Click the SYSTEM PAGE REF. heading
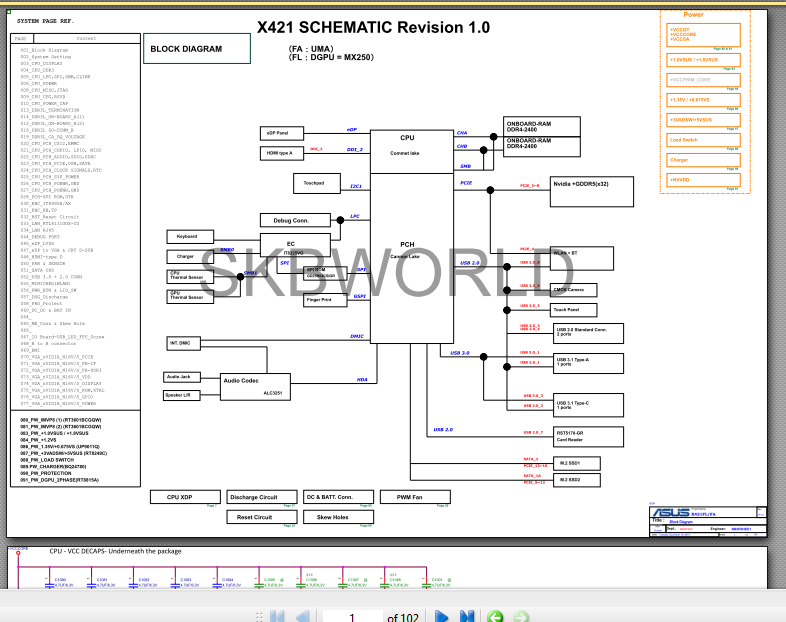 [45, 21]
